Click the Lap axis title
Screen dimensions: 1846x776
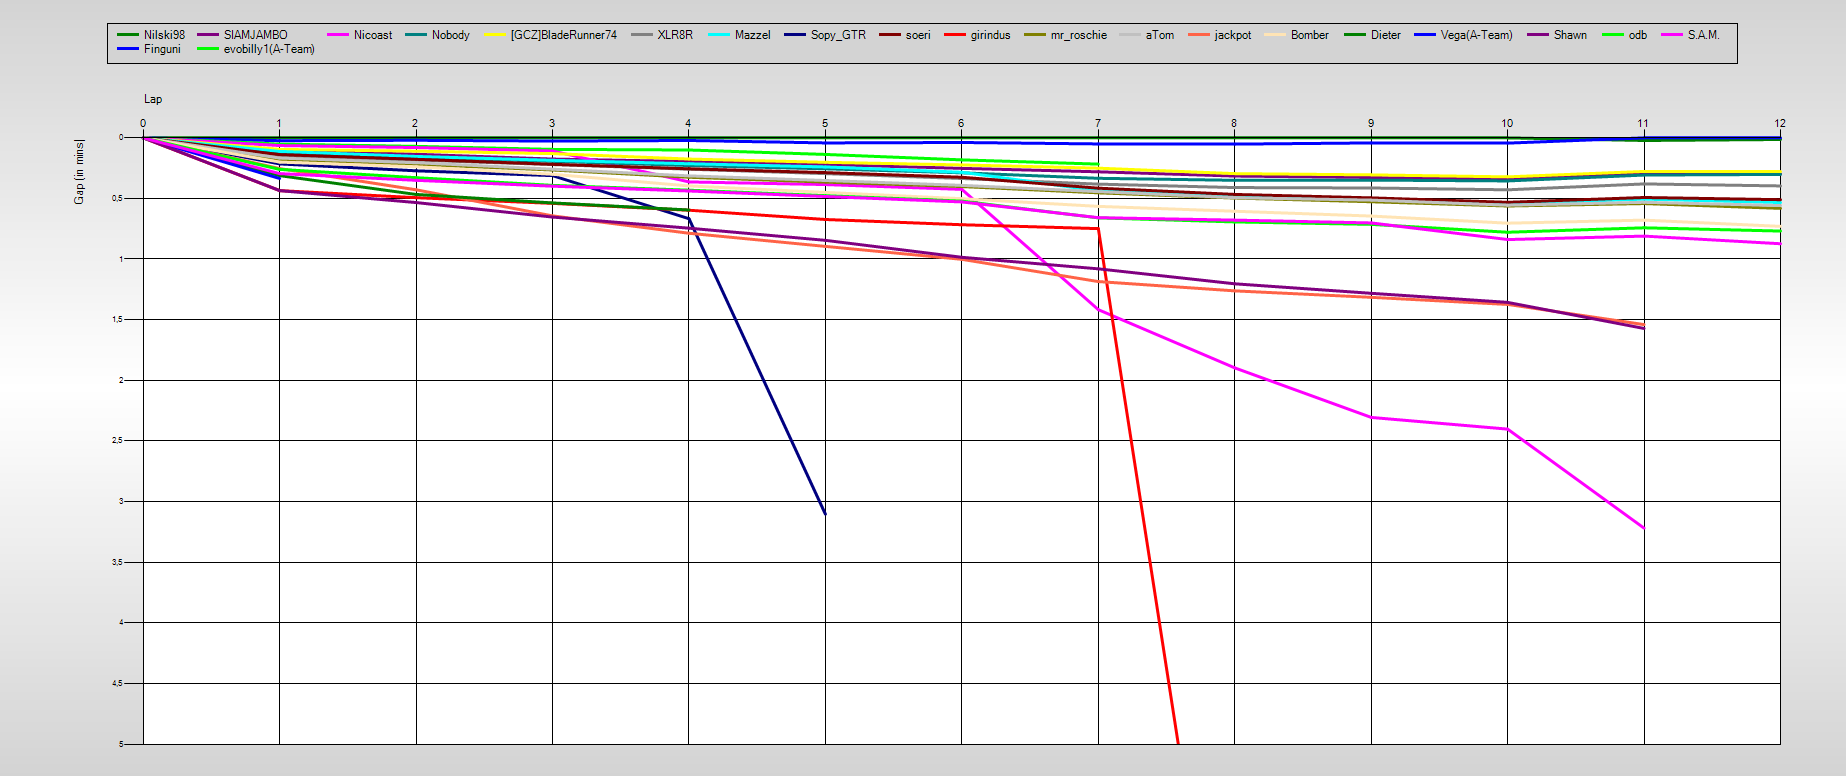click(x=153, y=99)
